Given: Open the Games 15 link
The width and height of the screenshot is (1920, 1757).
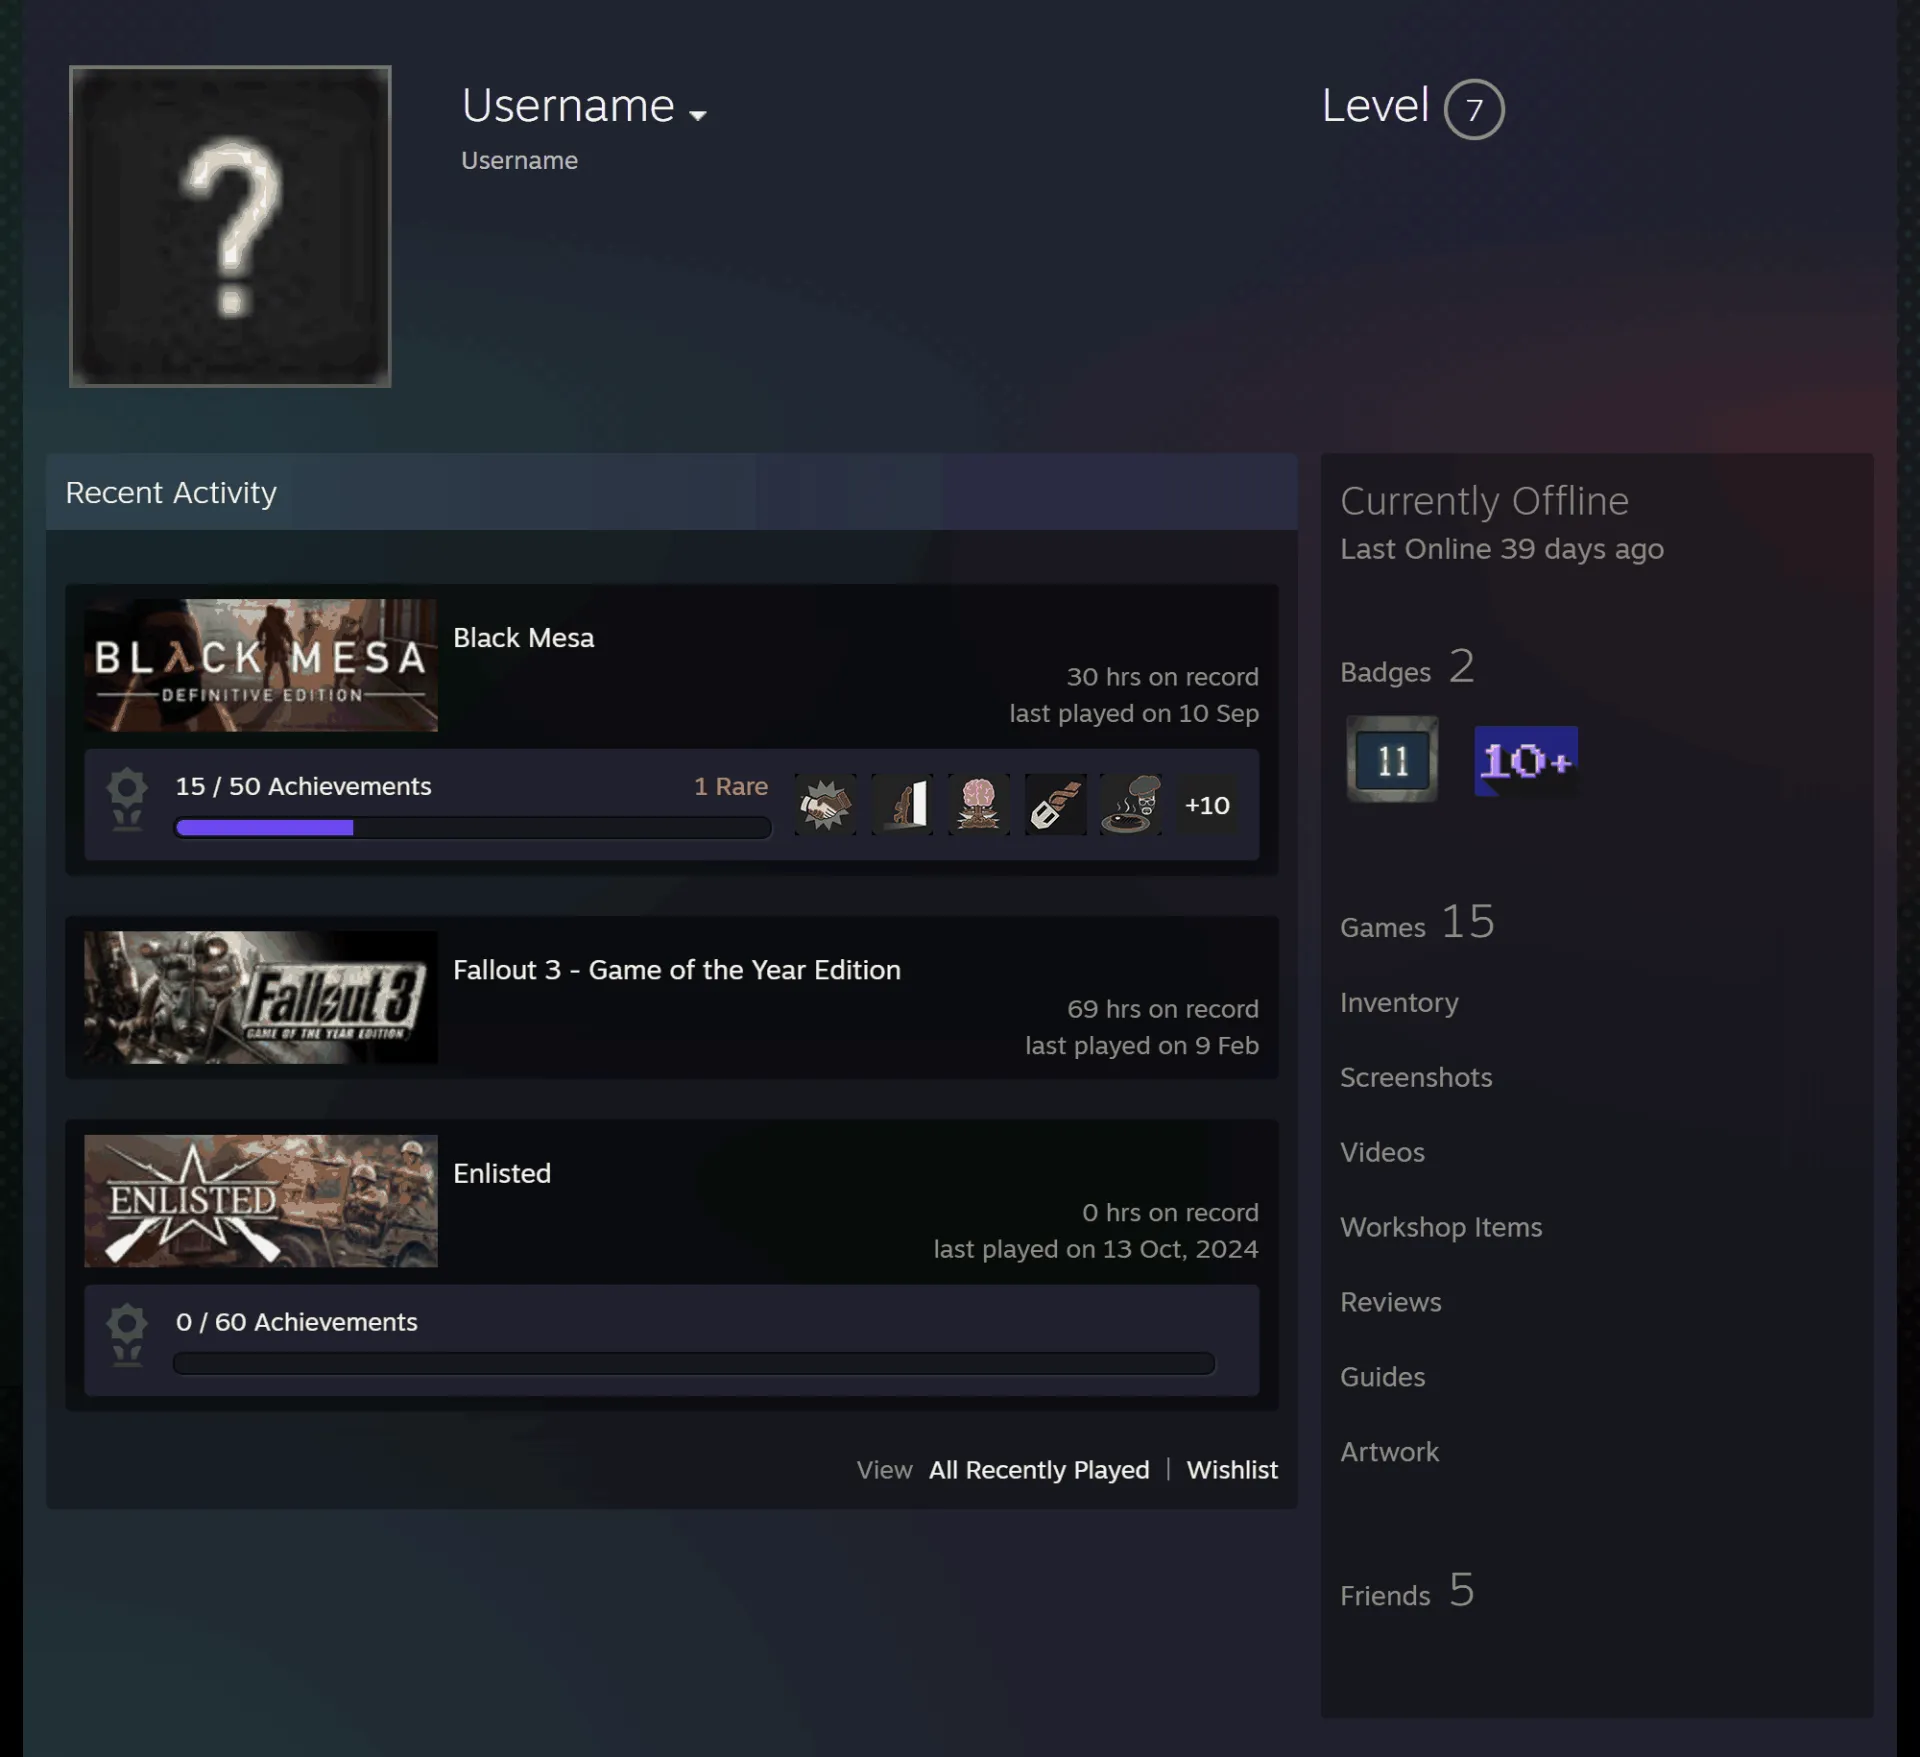Looking at the screenshot, I should pyautogui.click(x=1417, y=923).
